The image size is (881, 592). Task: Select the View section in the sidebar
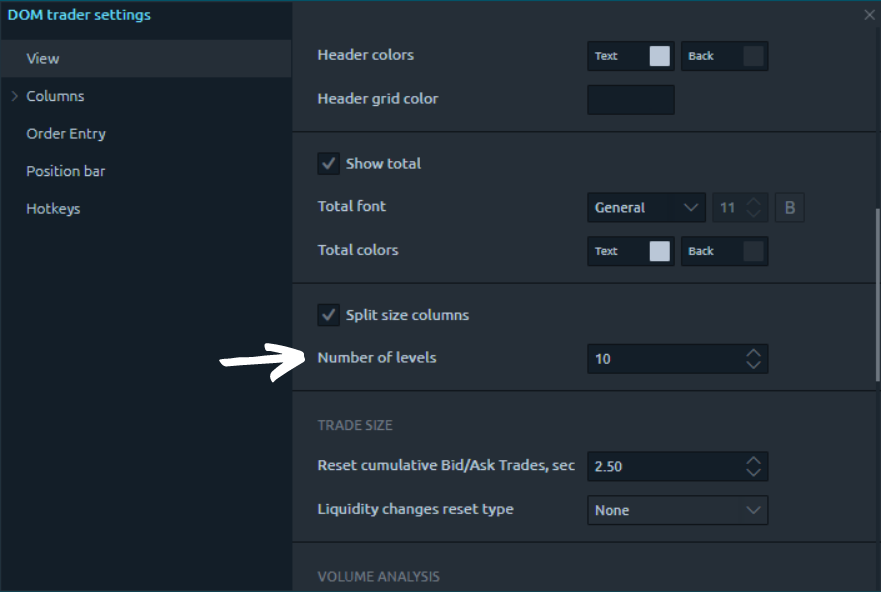coord(42,58)
